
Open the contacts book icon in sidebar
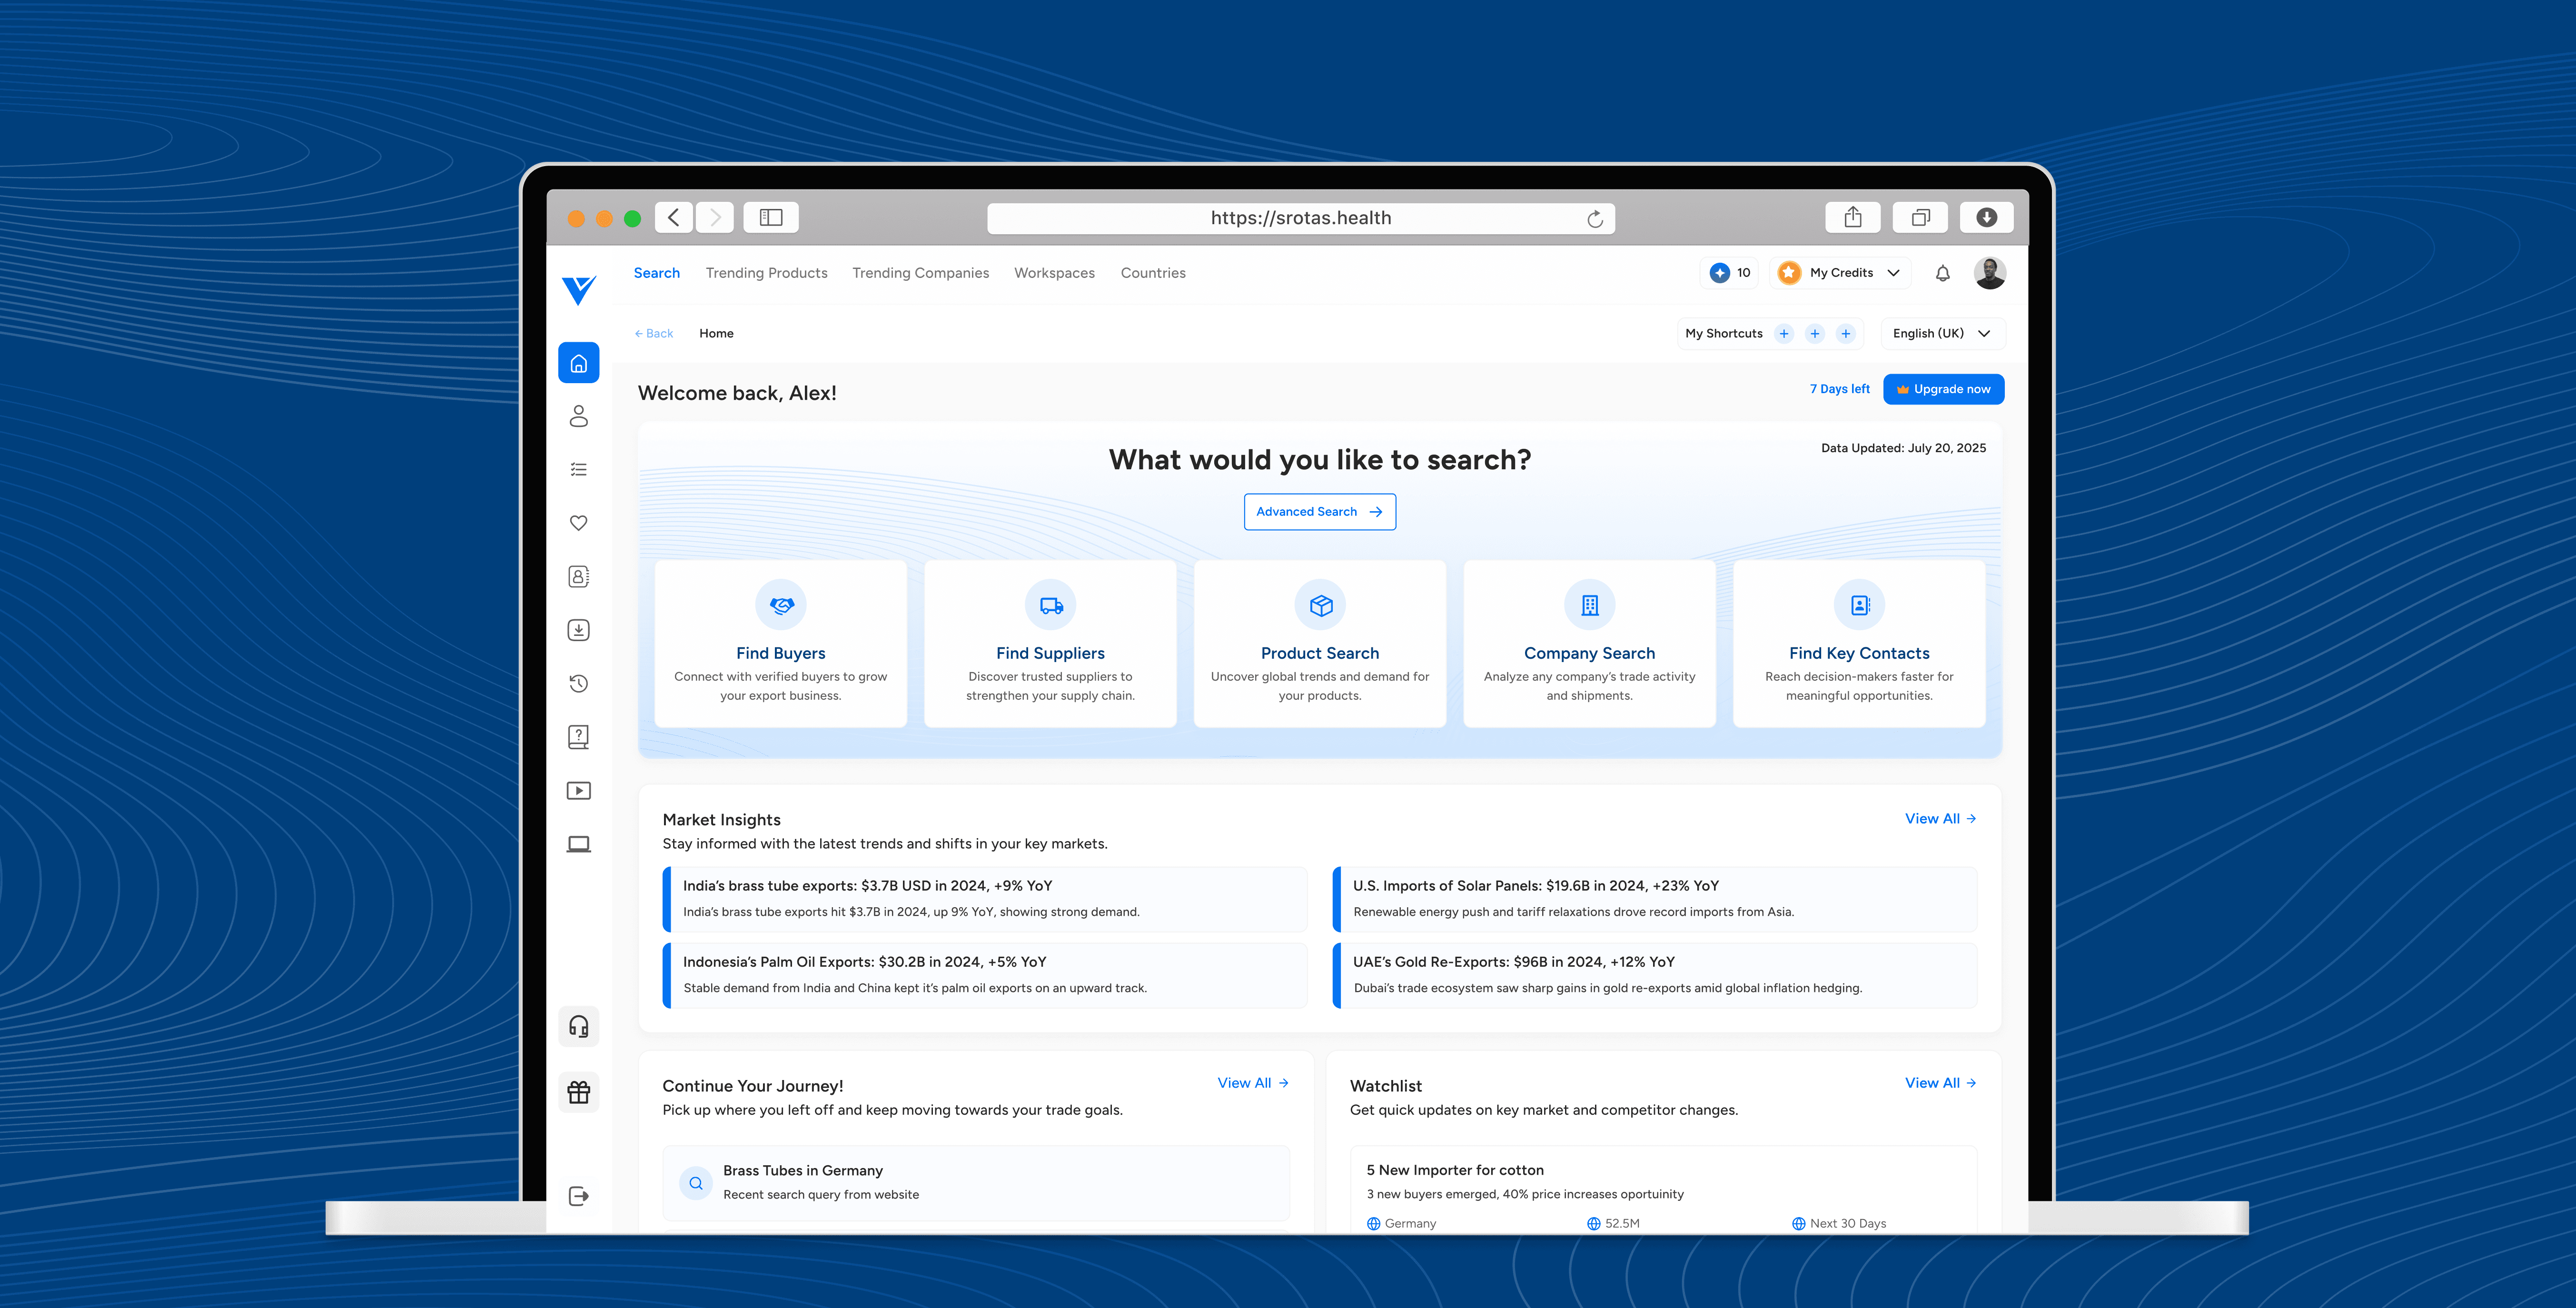coord(579,576)
